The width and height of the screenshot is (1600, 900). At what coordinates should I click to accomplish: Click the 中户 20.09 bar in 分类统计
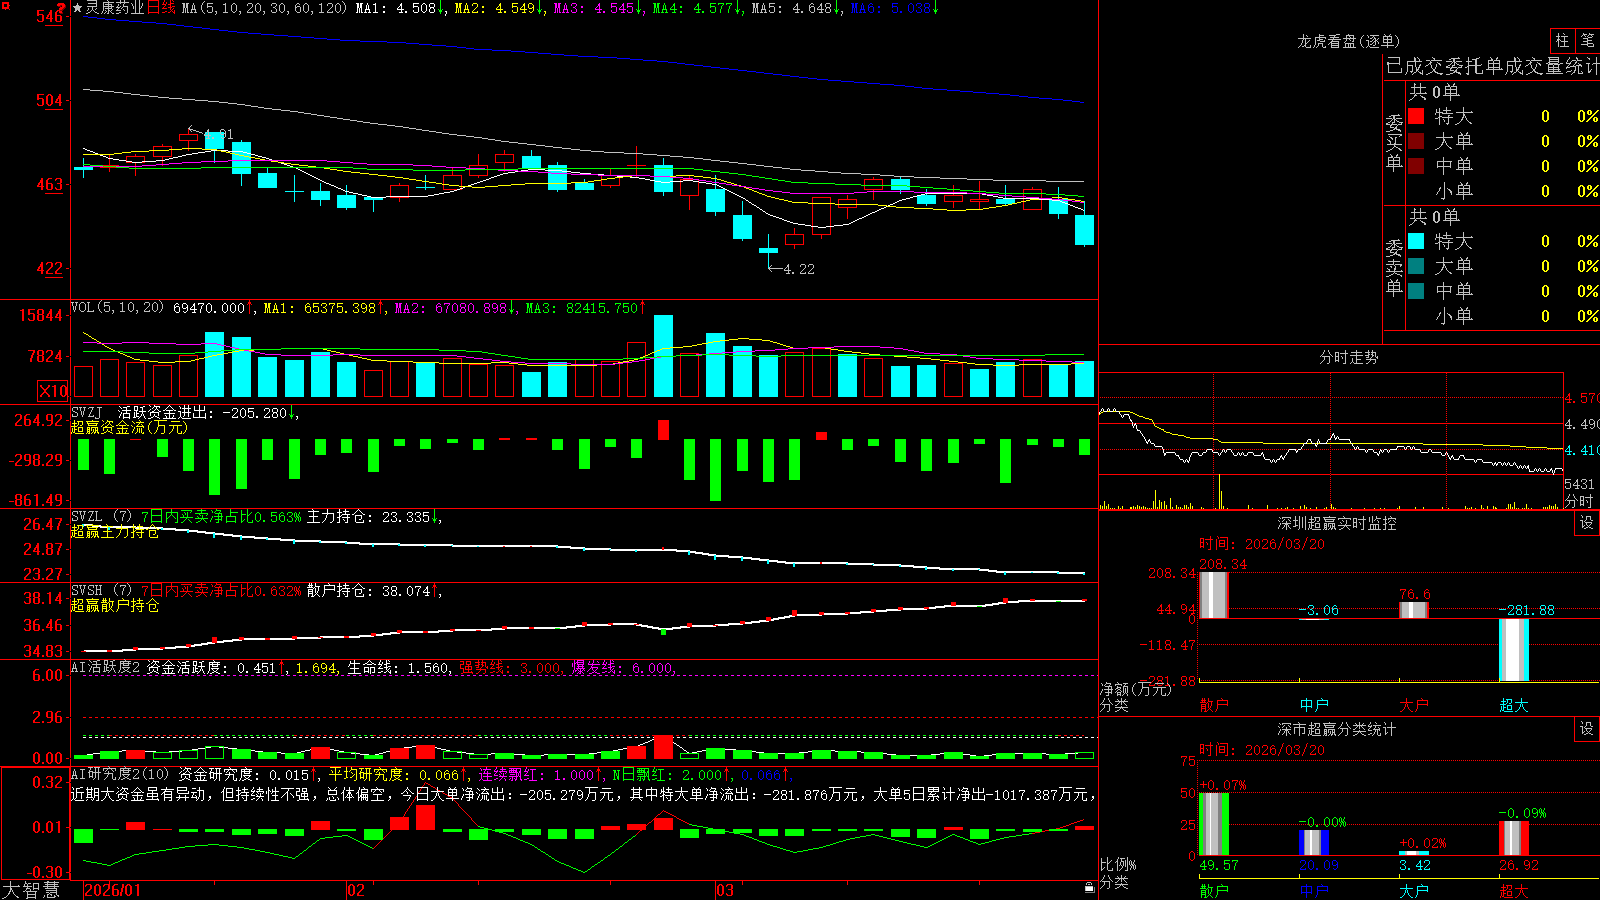(1314, 843)
